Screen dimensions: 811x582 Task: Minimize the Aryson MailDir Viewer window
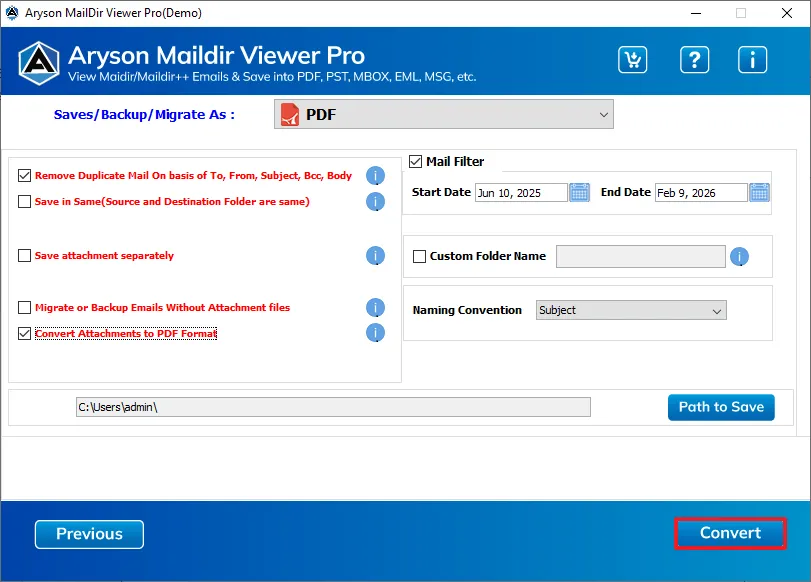click(696, 13)
